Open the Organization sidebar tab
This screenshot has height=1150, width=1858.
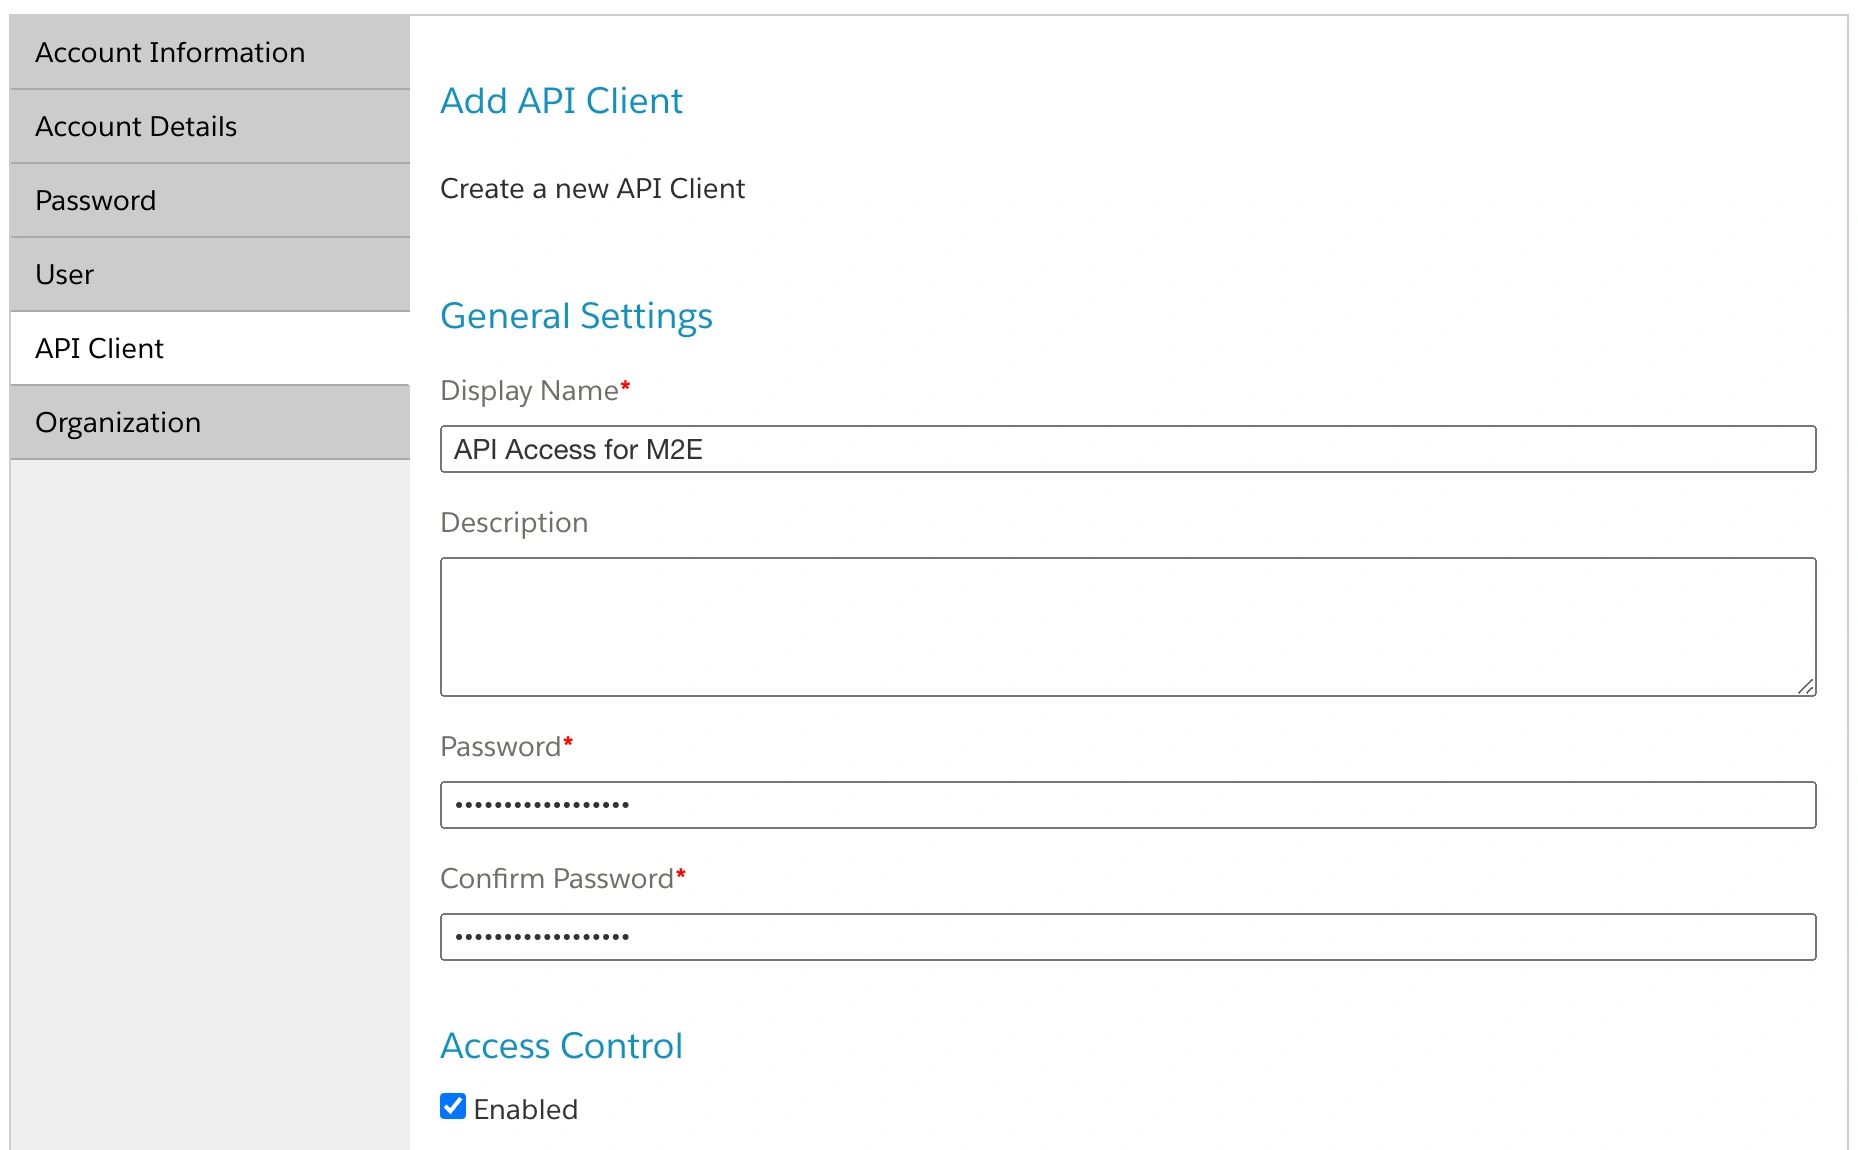coord(118,422)
